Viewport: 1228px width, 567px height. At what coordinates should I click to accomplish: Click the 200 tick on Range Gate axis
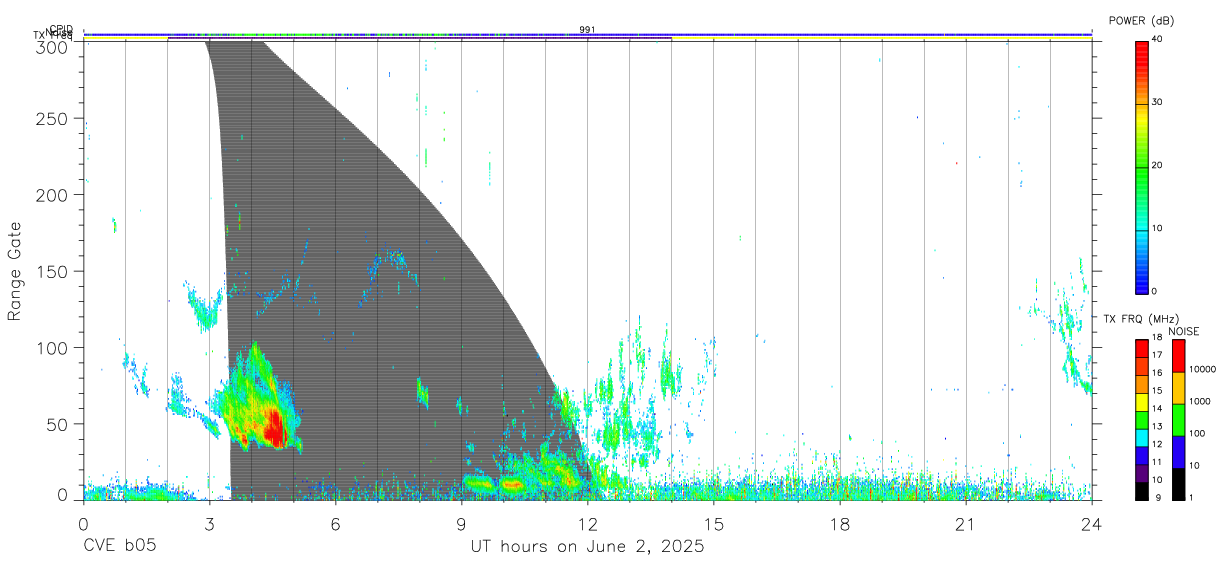(54, 195)
